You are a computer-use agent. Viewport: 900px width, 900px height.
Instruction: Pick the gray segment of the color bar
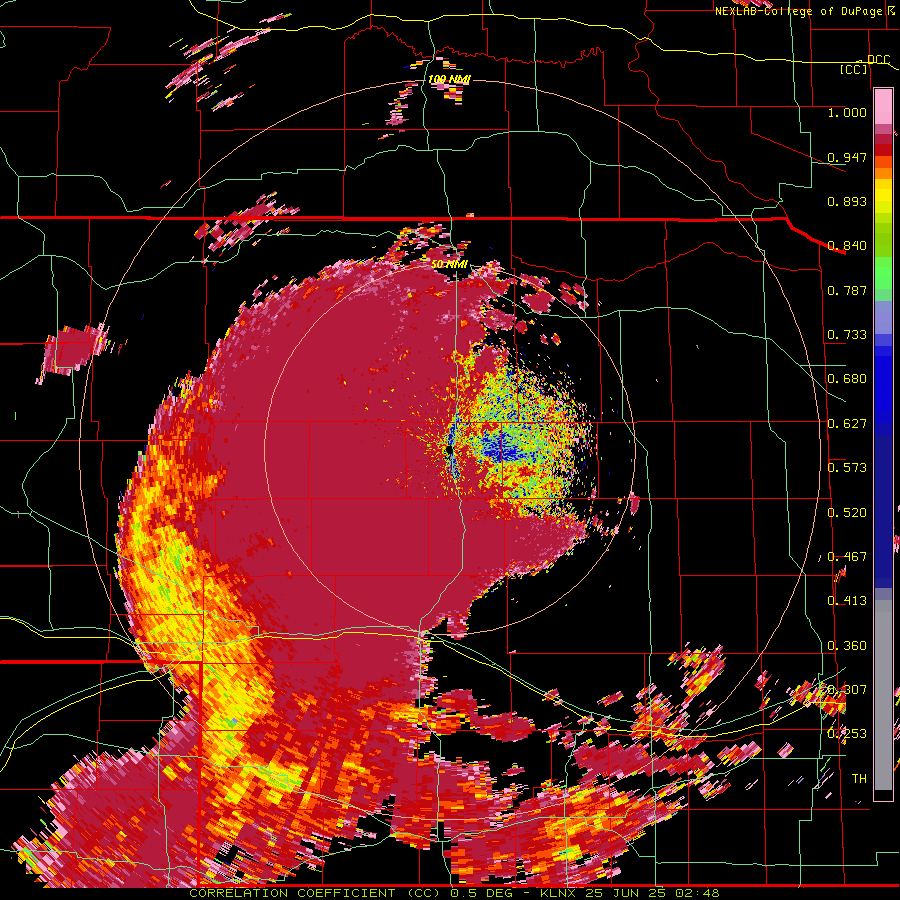click(883, 695)
